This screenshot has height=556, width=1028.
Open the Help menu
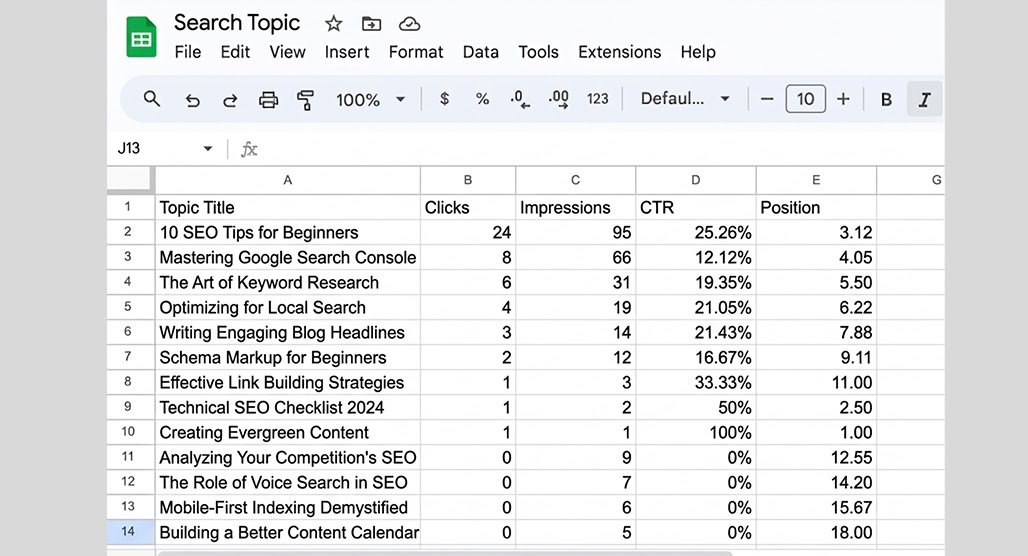coord(698,52)
